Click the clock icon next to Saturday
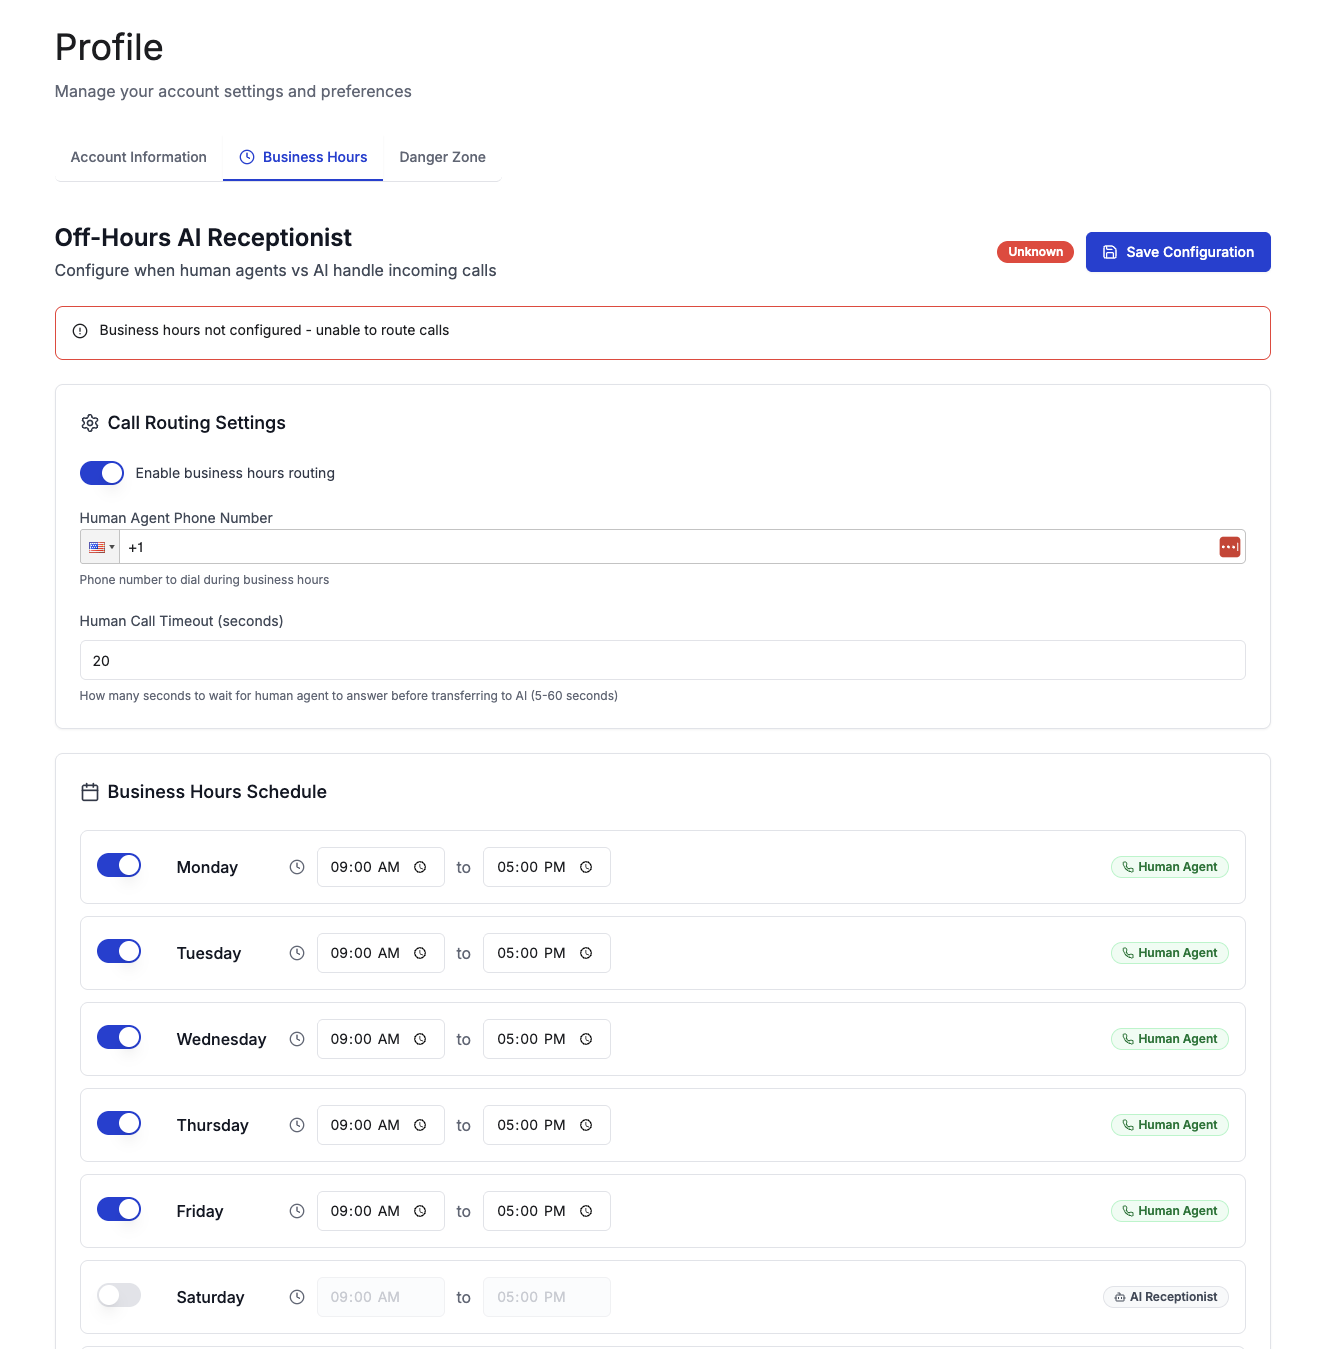The image size is (1323, 1349). click(x=297, y=1297)
